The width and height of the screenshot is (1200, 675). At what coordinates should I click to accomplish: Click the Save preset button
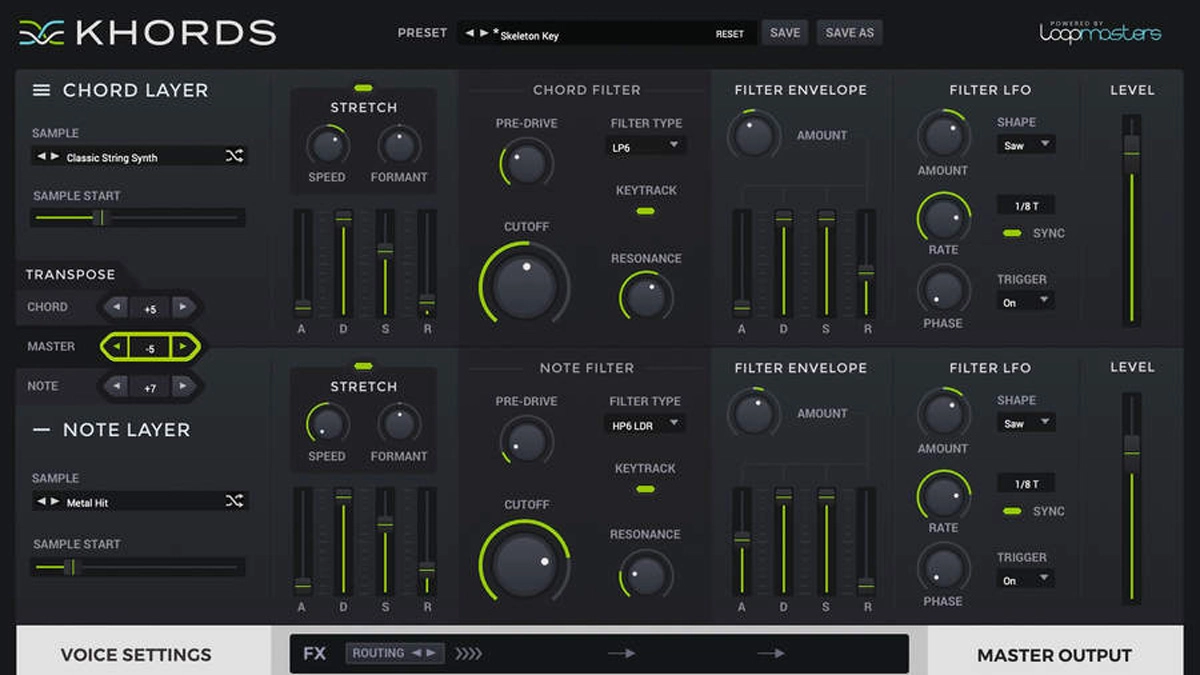[785, 33]
